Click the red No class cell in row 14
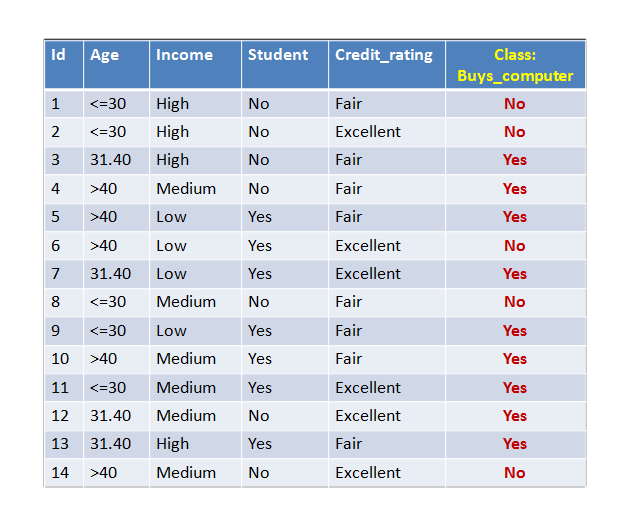The height and width of the screenshot is (526, 628). click(515, 473)
